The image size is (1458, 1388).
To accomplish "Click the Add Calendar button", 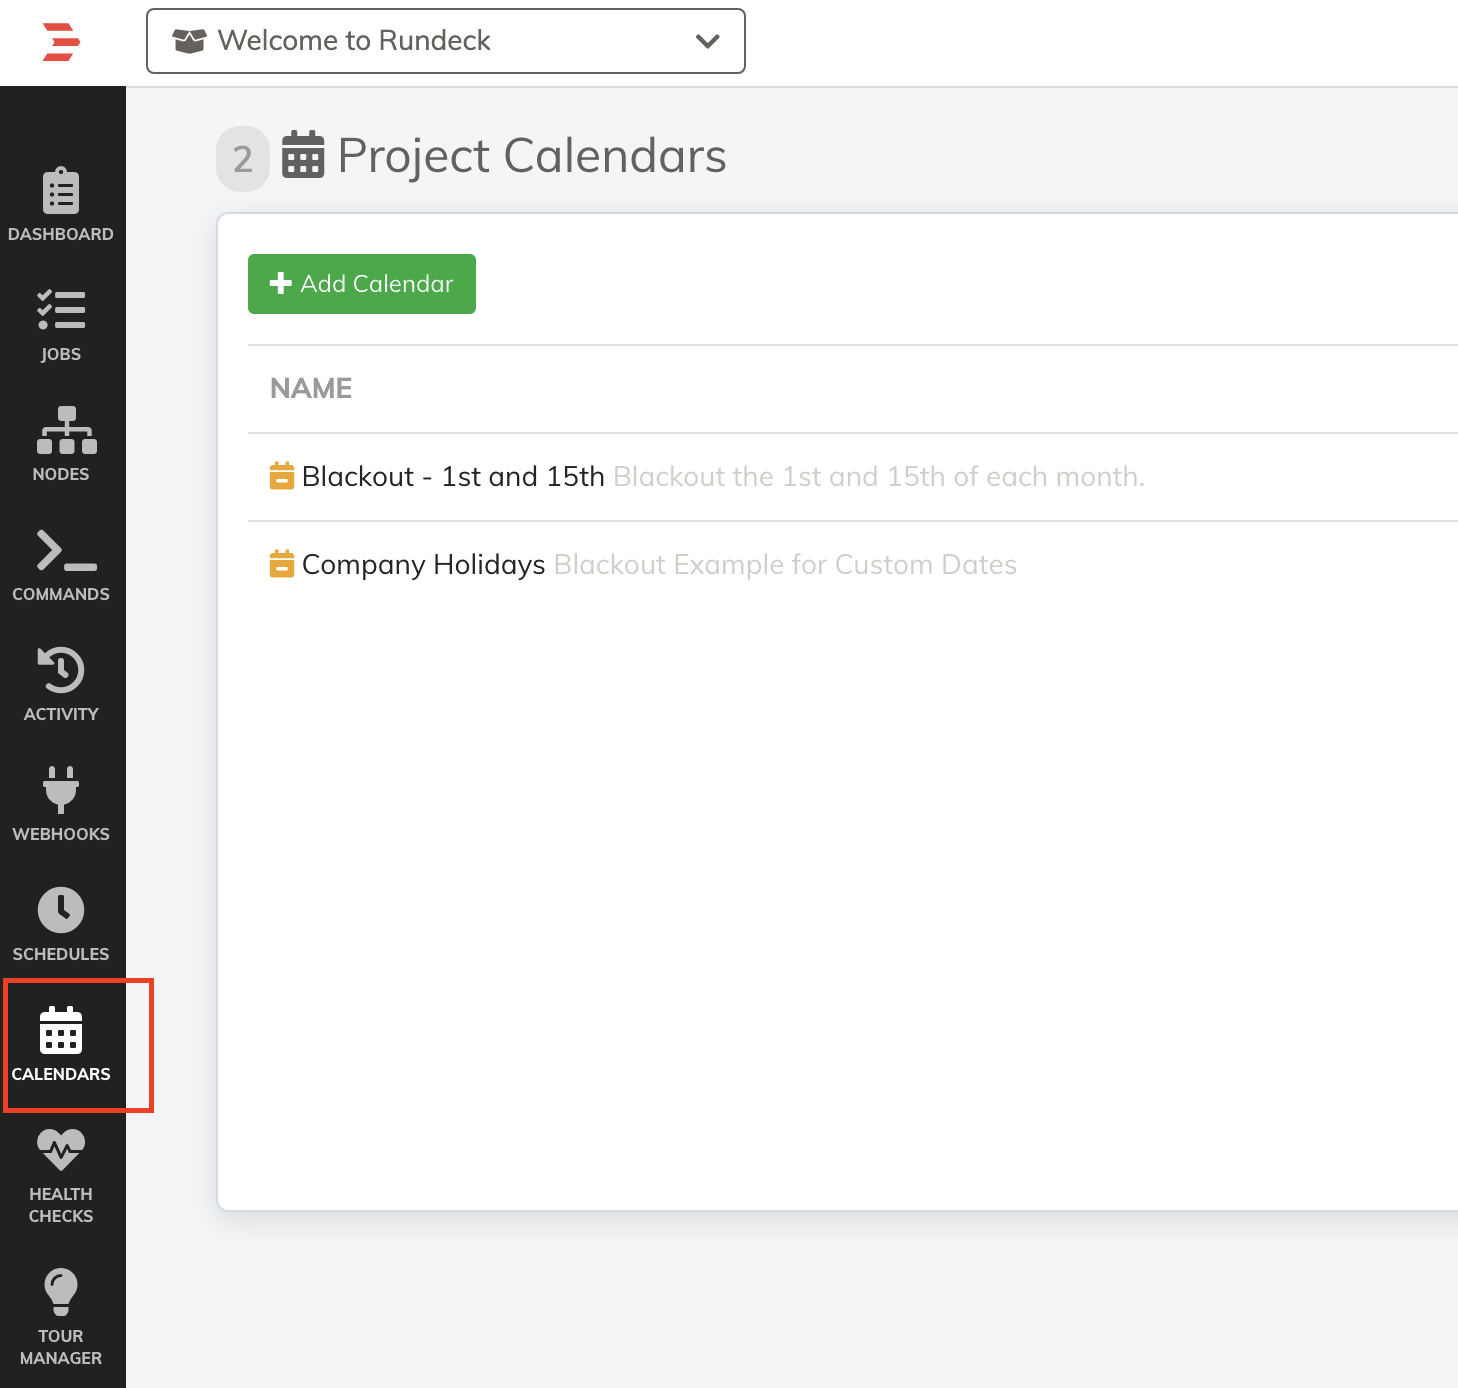I will point(362,284).
